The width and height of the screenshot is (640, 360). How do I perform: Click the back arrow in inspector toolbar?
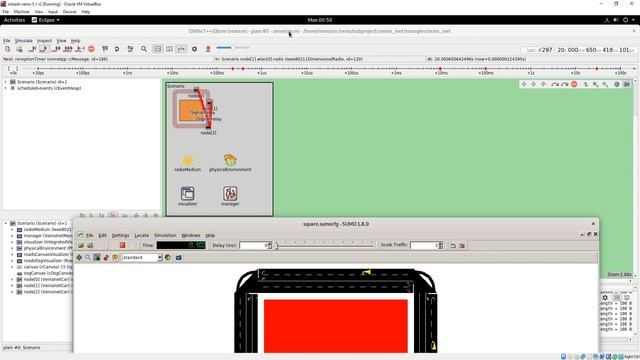coord(524,84)
